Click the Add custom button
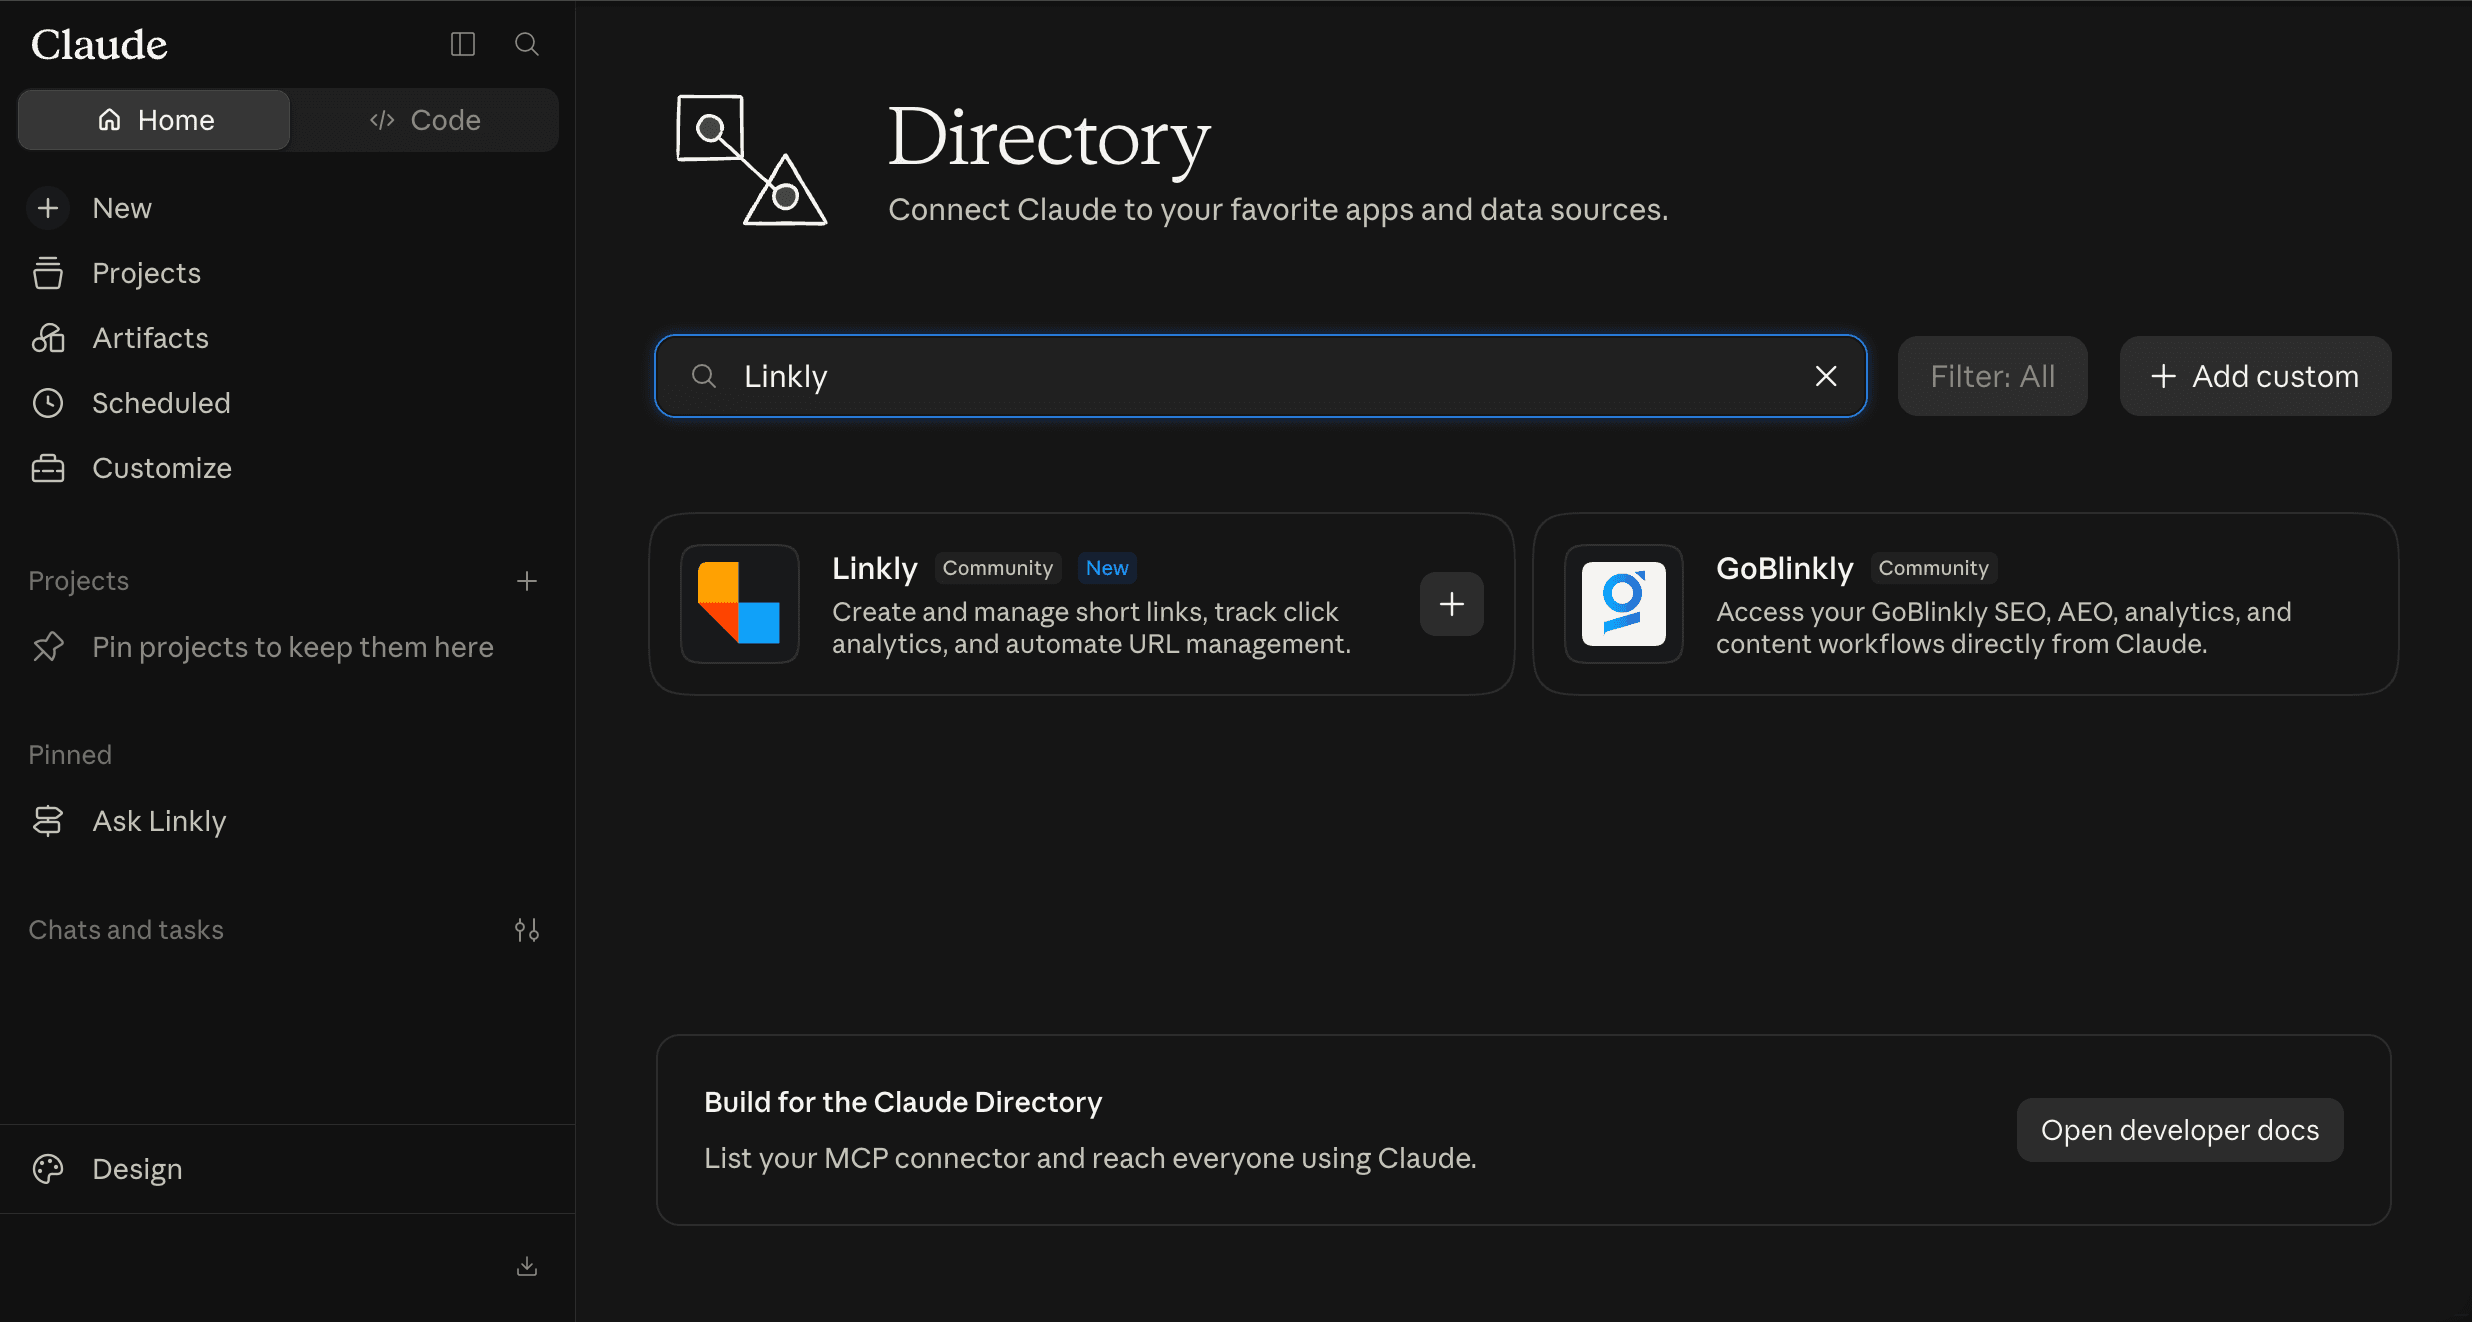The height and width of the screenshot is (1322, 2472). (x=2255, y=376)
